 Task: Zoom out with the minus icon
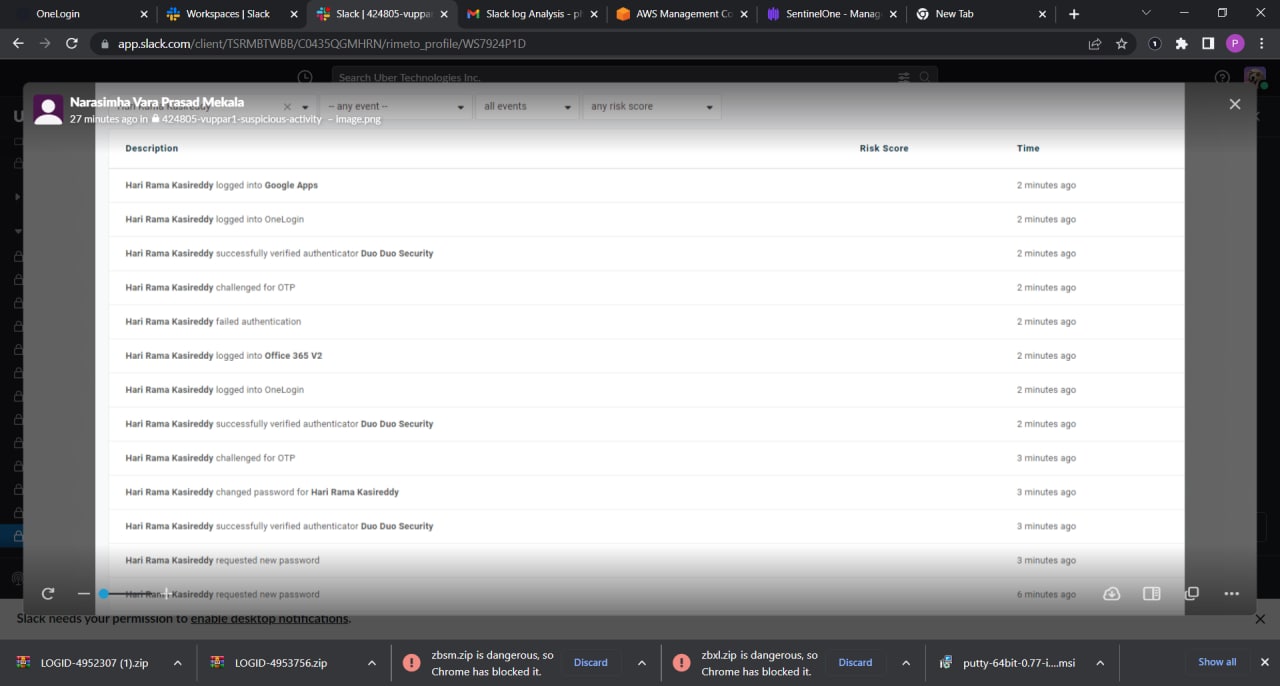tap(84, 593)
